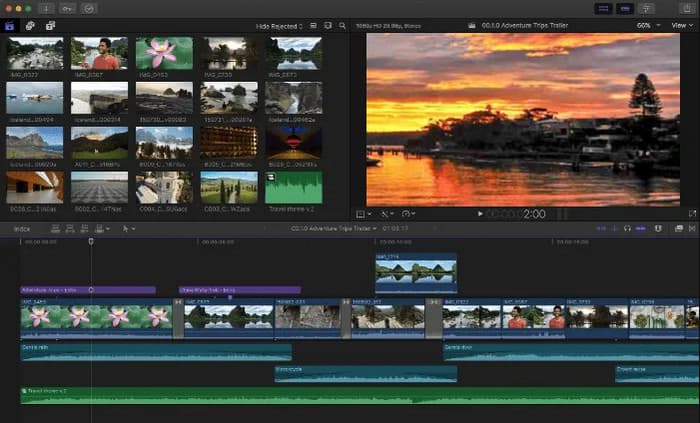This screenshot has width=700, height=423.
Task: Toggle timeline snapping icon
Action: pos(641,228)
